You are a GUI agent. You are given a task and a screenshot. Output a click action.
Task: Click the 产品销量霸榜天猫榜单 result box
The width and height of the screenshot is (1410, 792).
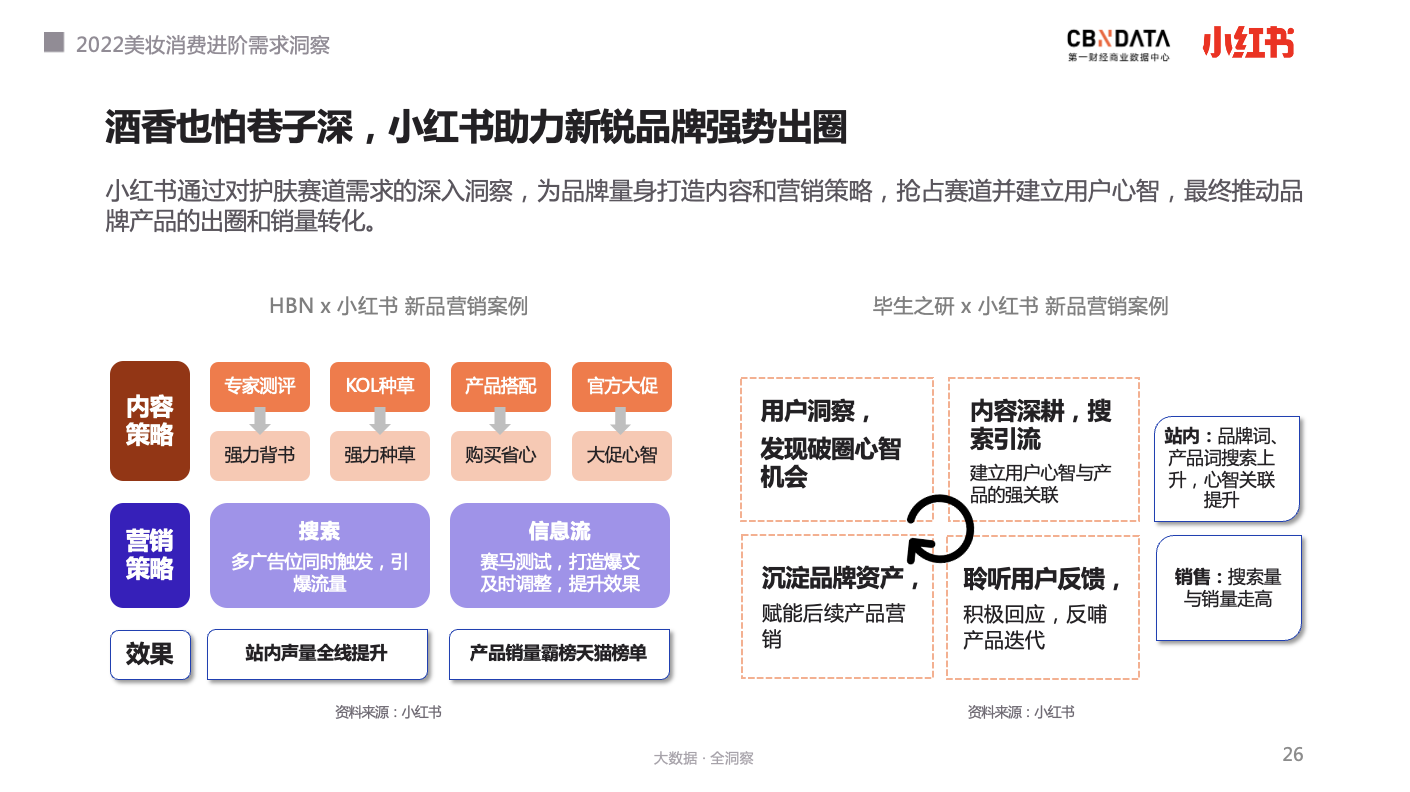(559, 654)
